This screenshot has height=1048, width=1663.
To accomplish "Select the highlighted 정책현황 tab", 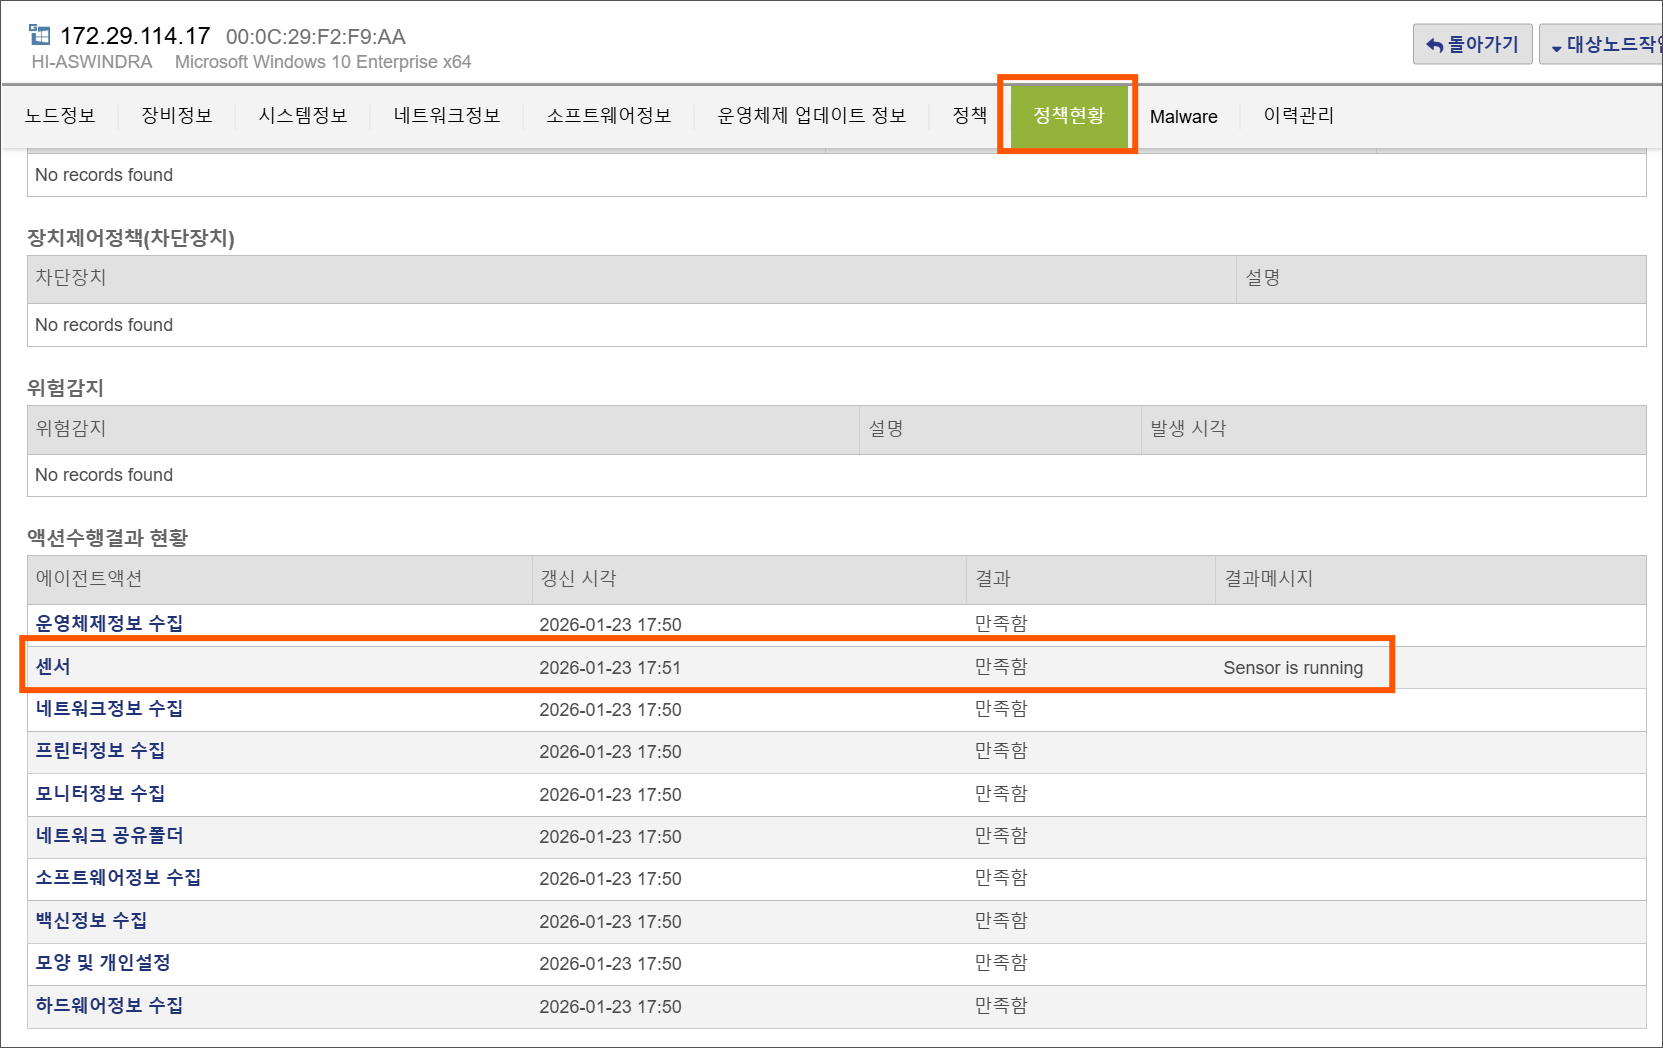I will coord(1068,116).
